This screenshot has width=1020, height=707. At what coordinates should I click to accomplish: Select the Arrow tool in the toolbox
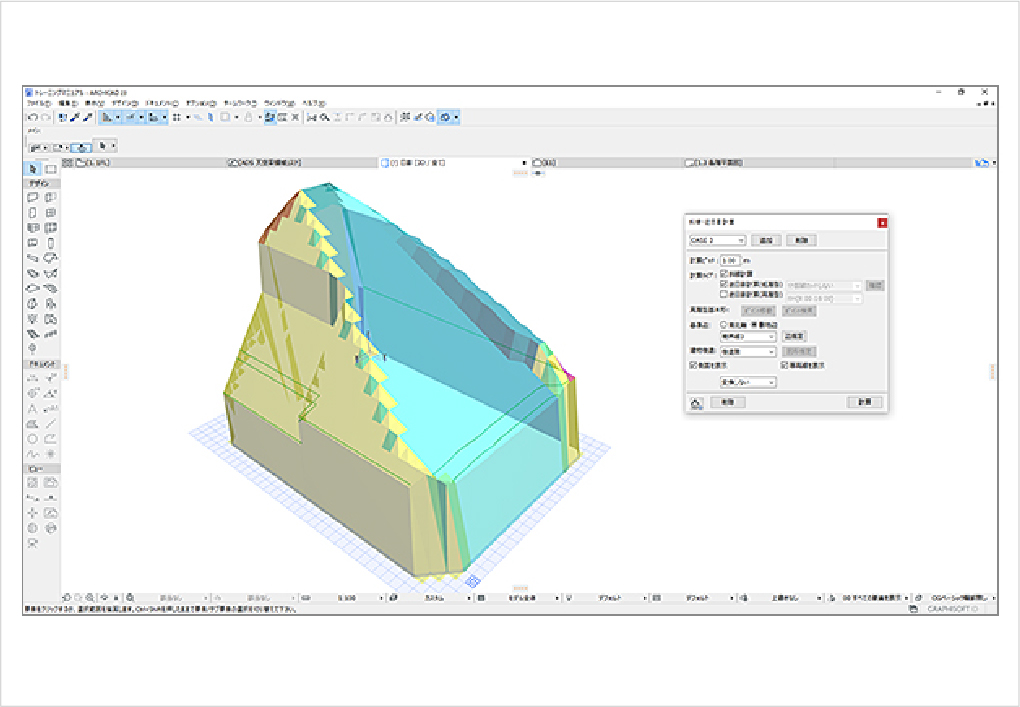(x=32, y=170)
